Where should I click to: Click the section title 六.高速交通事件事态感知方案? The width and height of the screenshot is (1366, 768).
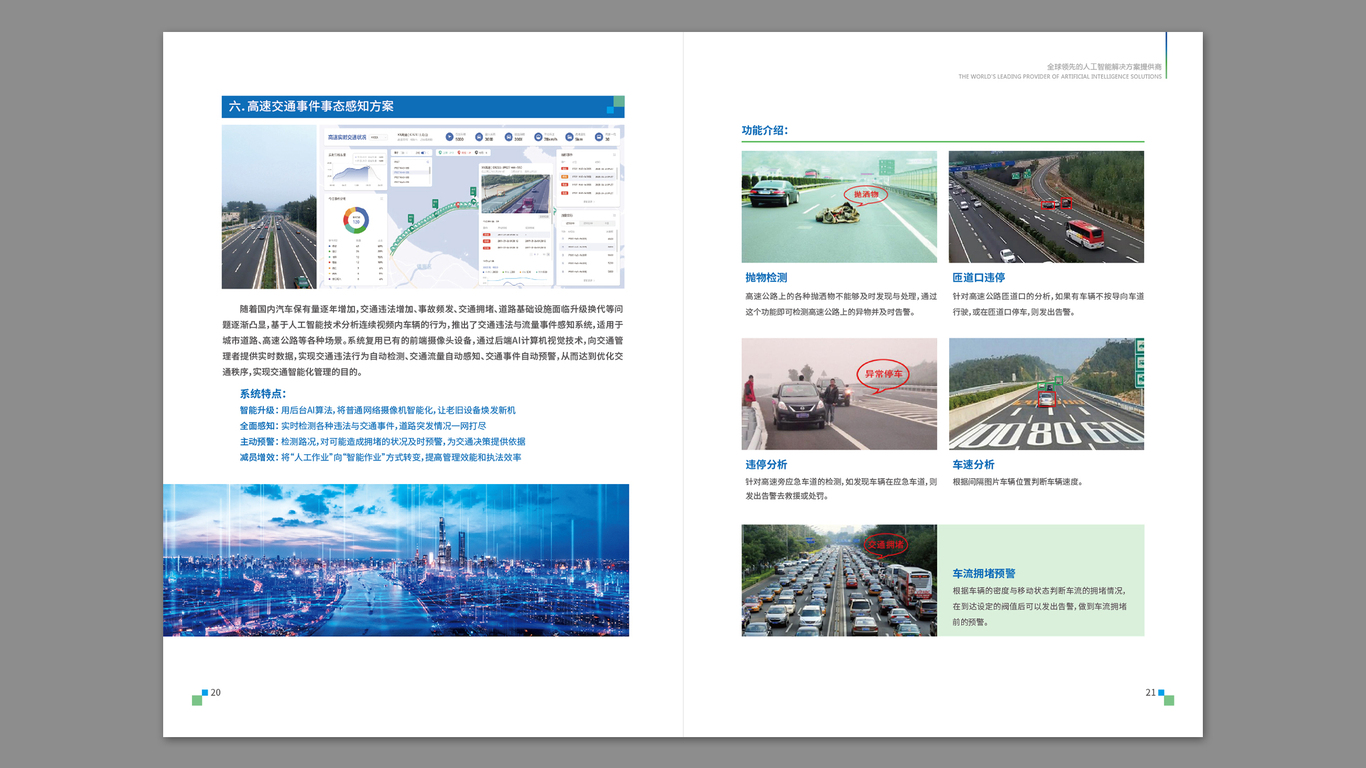(311, 106)
